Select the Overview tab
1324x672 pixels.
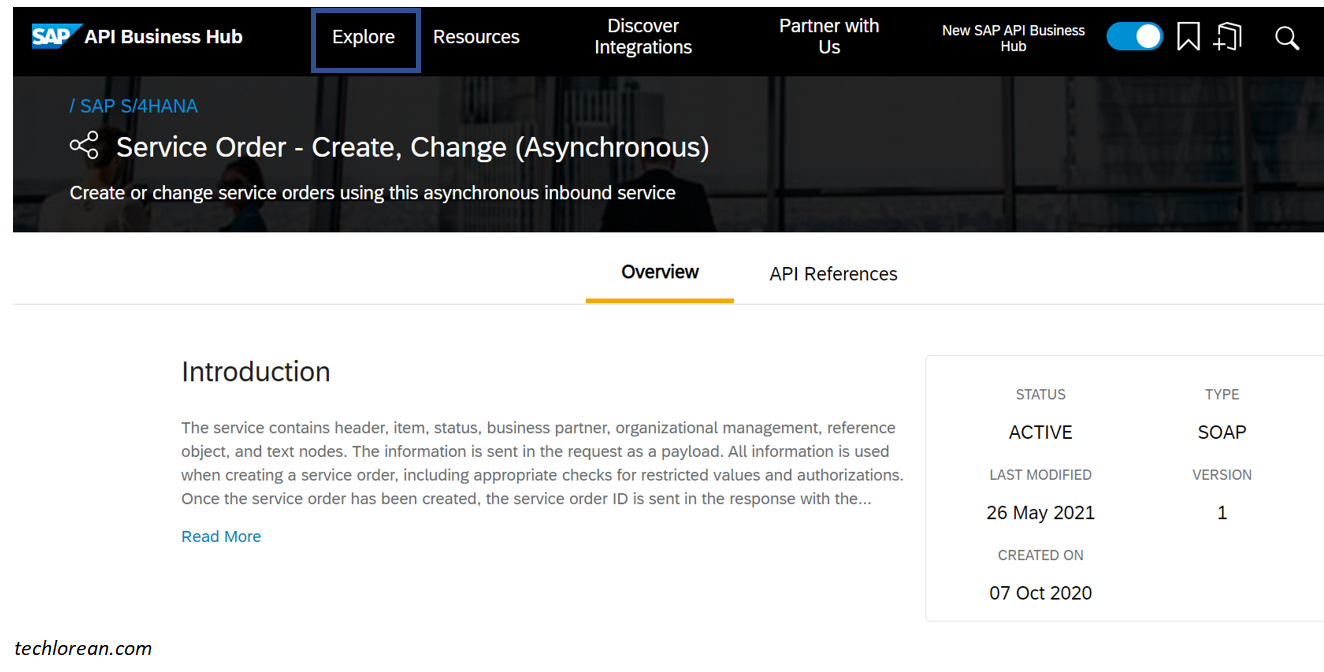(659, 271)
